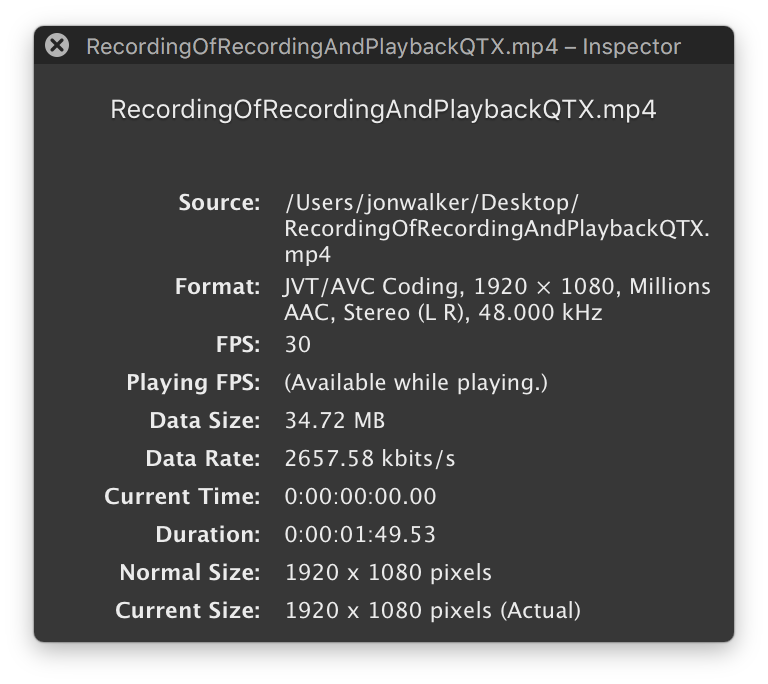Select the 0:00:00:00.00 current time value
Image resolution: width=768 pixels, height=684 pixels.
(360, 497)
